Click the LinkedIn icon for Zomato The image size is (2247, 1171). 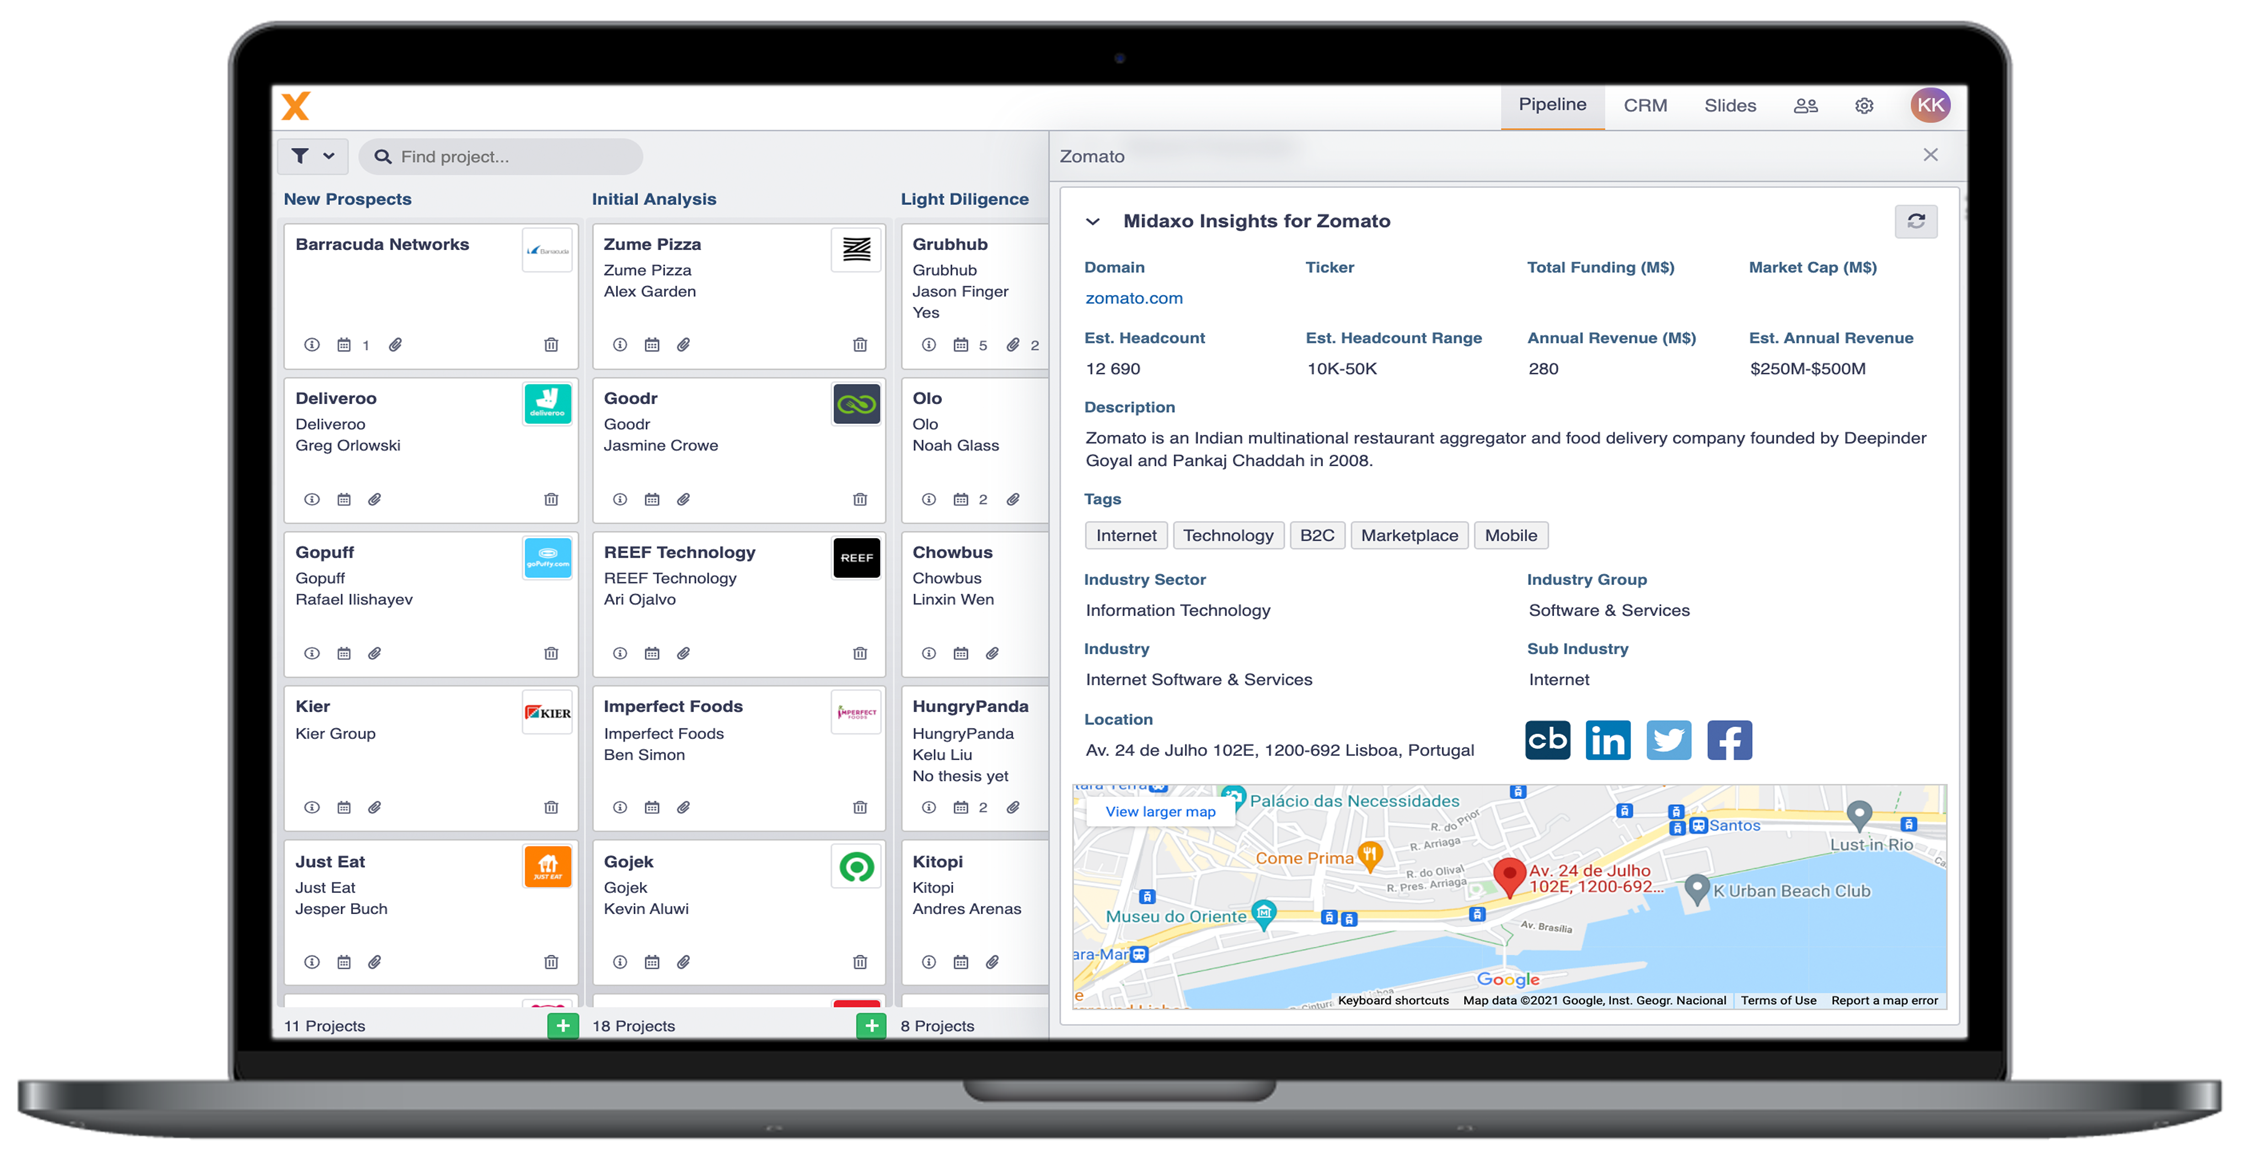pos(1609,740)
